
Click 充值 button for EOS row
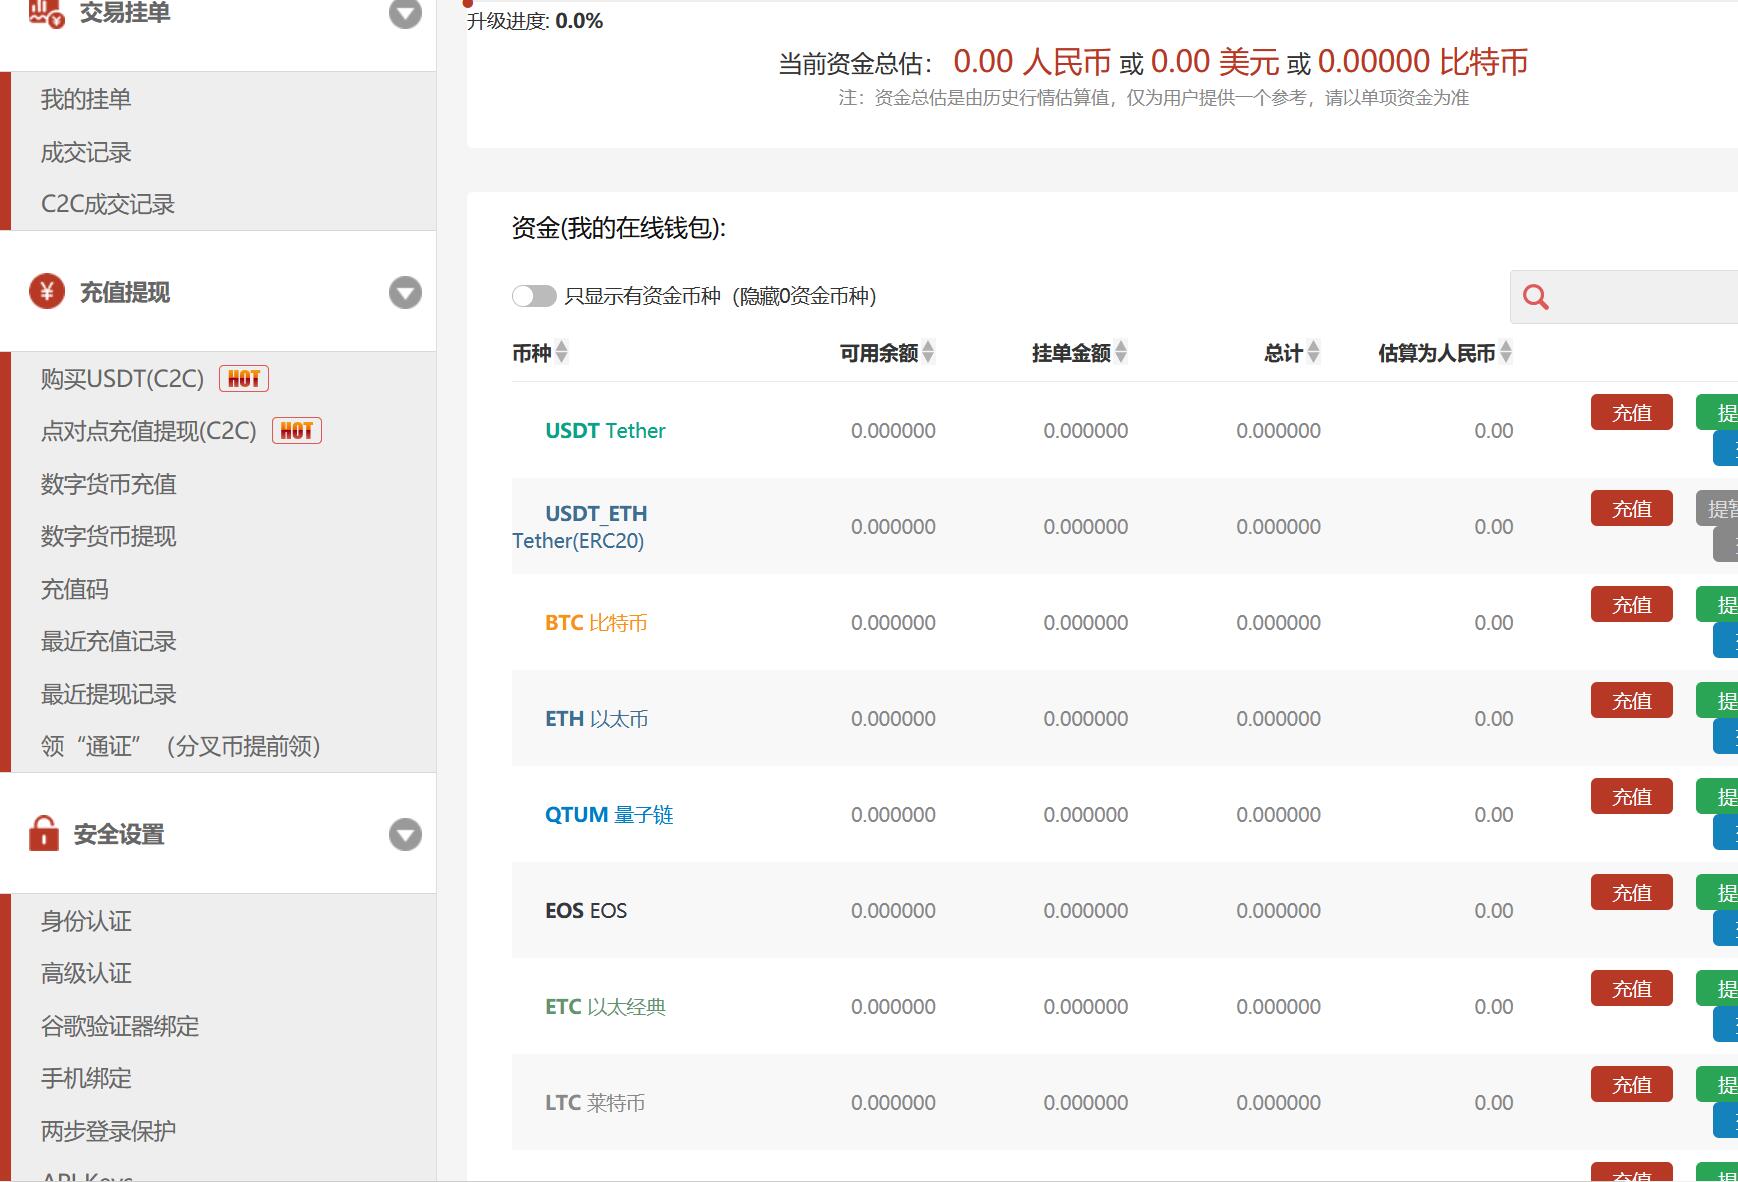click(1632, 893)
